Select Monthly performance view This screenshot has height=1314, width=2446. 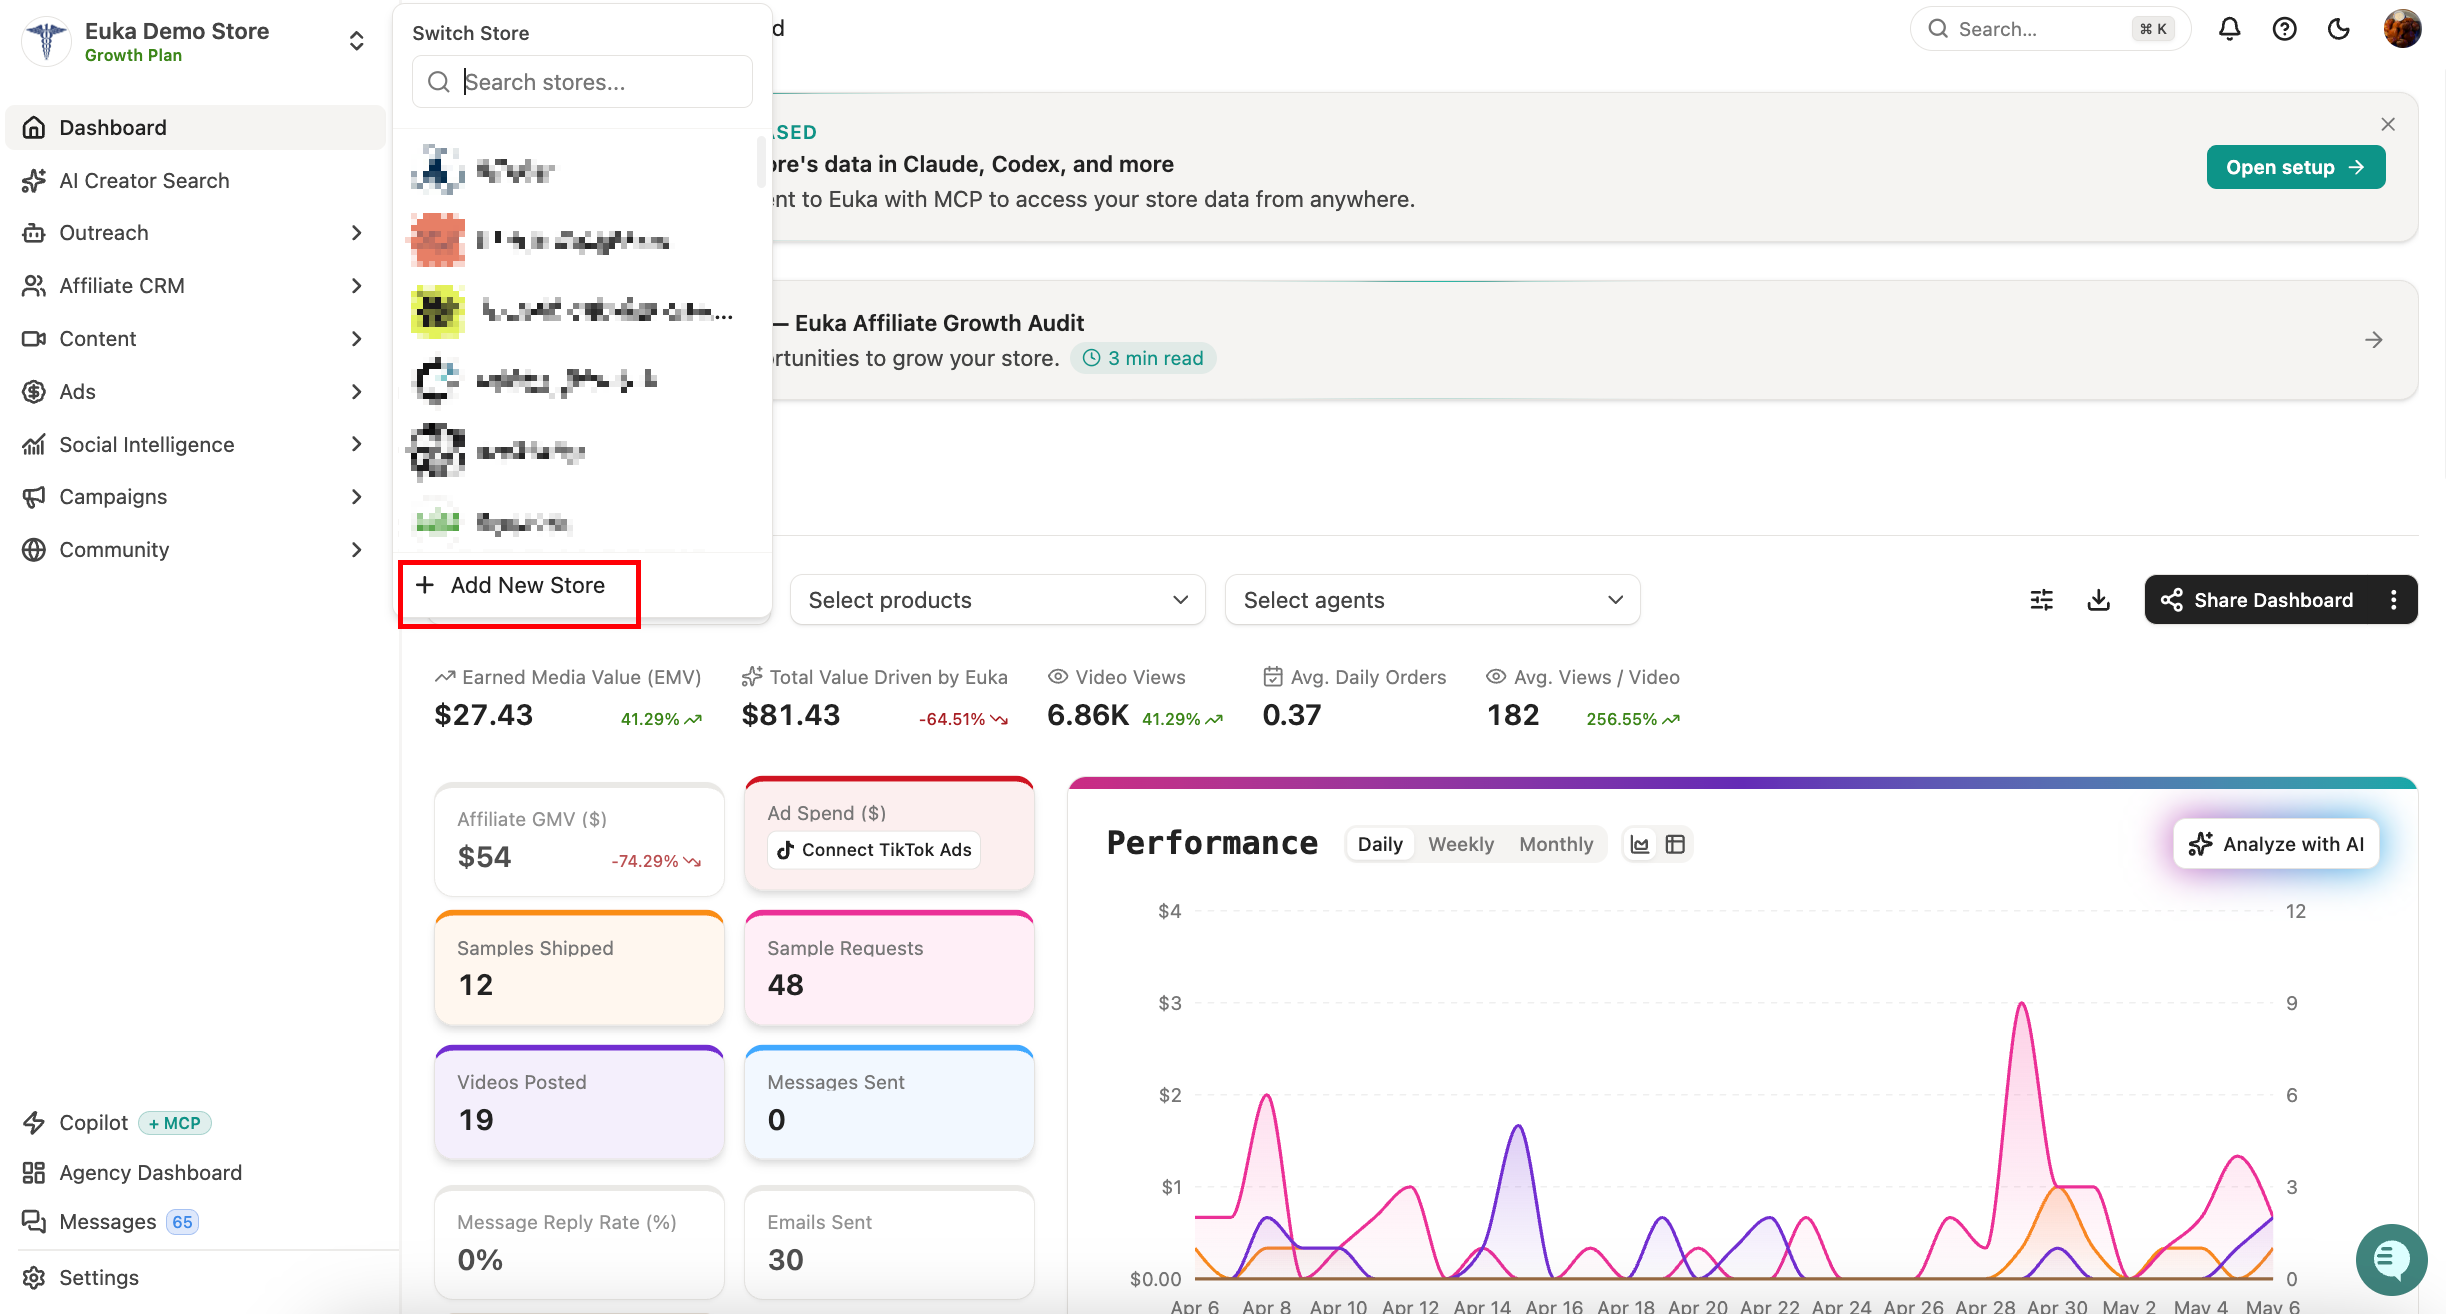coord(1556,845)
